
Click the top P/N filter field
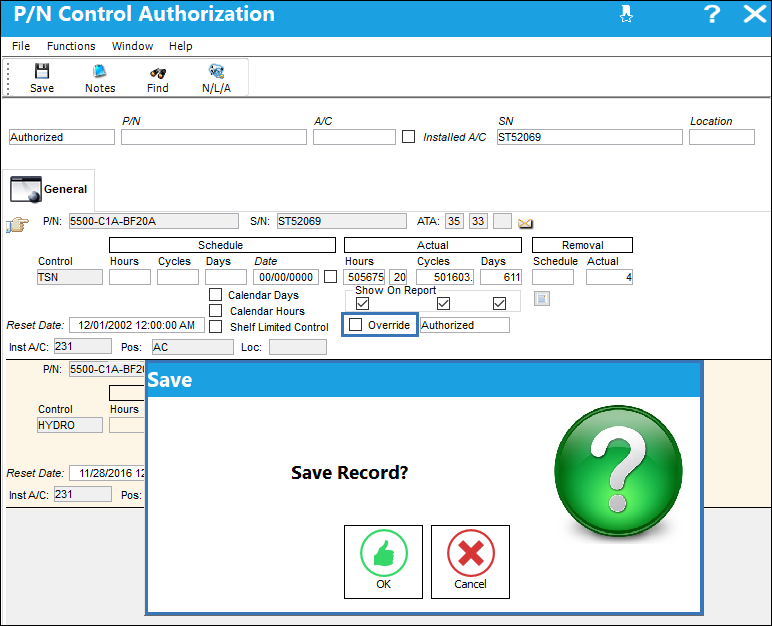pyautogui.click(x=214, y=137)
